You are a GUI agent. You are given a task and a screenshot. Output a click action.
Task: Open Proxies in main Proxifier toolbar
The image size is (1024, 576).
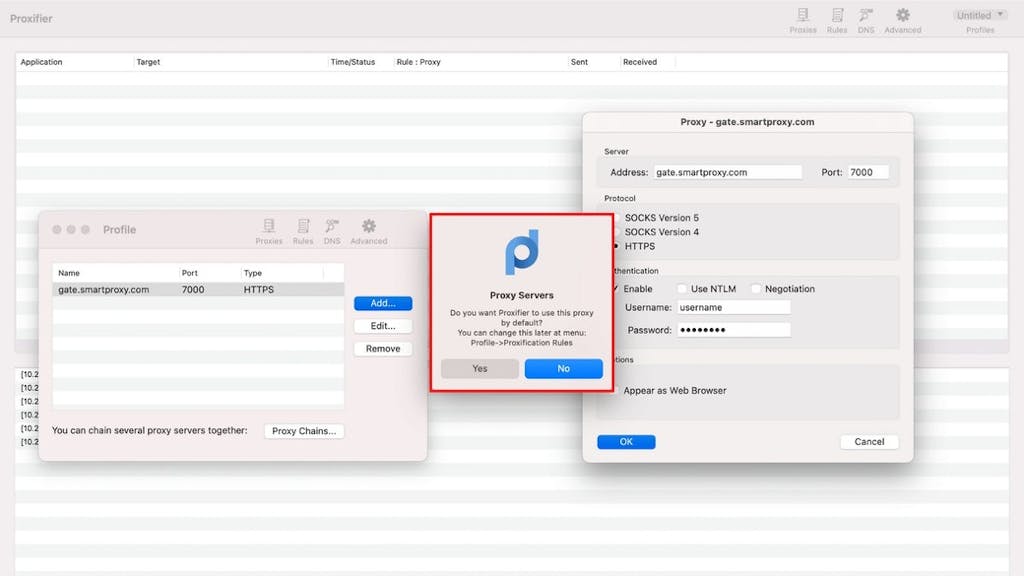(x=803, y=20)
